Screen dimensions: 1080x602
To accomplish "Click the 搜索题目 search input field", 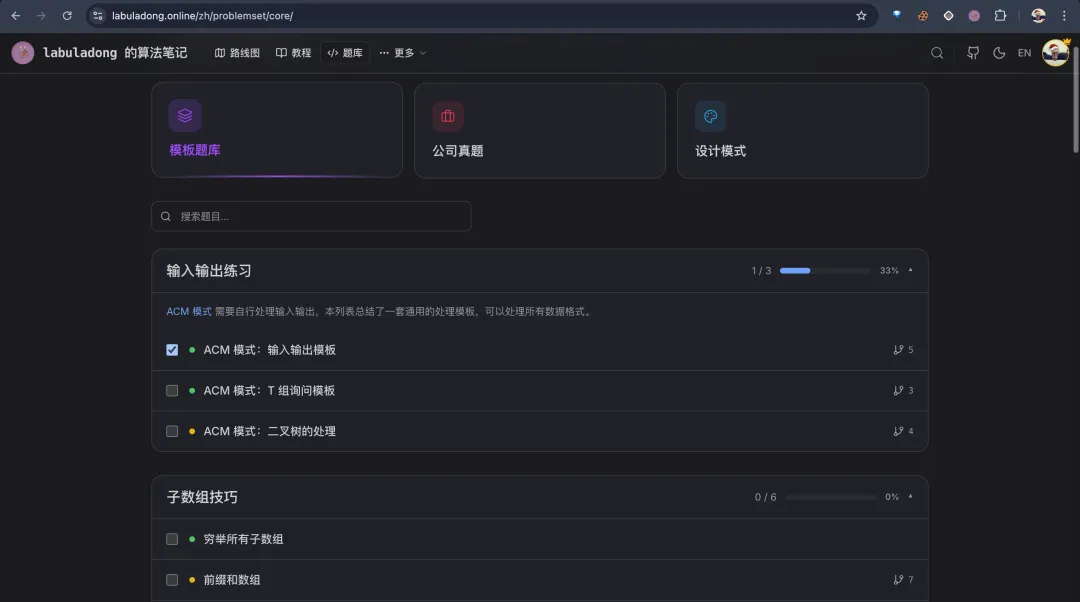I will [x=310, y=216].
